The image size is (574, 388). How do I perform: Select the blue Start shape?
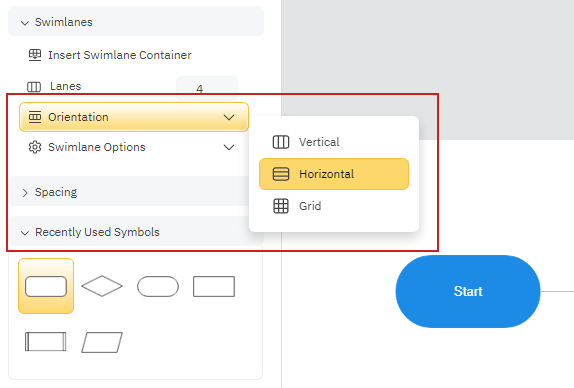[468, 291]
